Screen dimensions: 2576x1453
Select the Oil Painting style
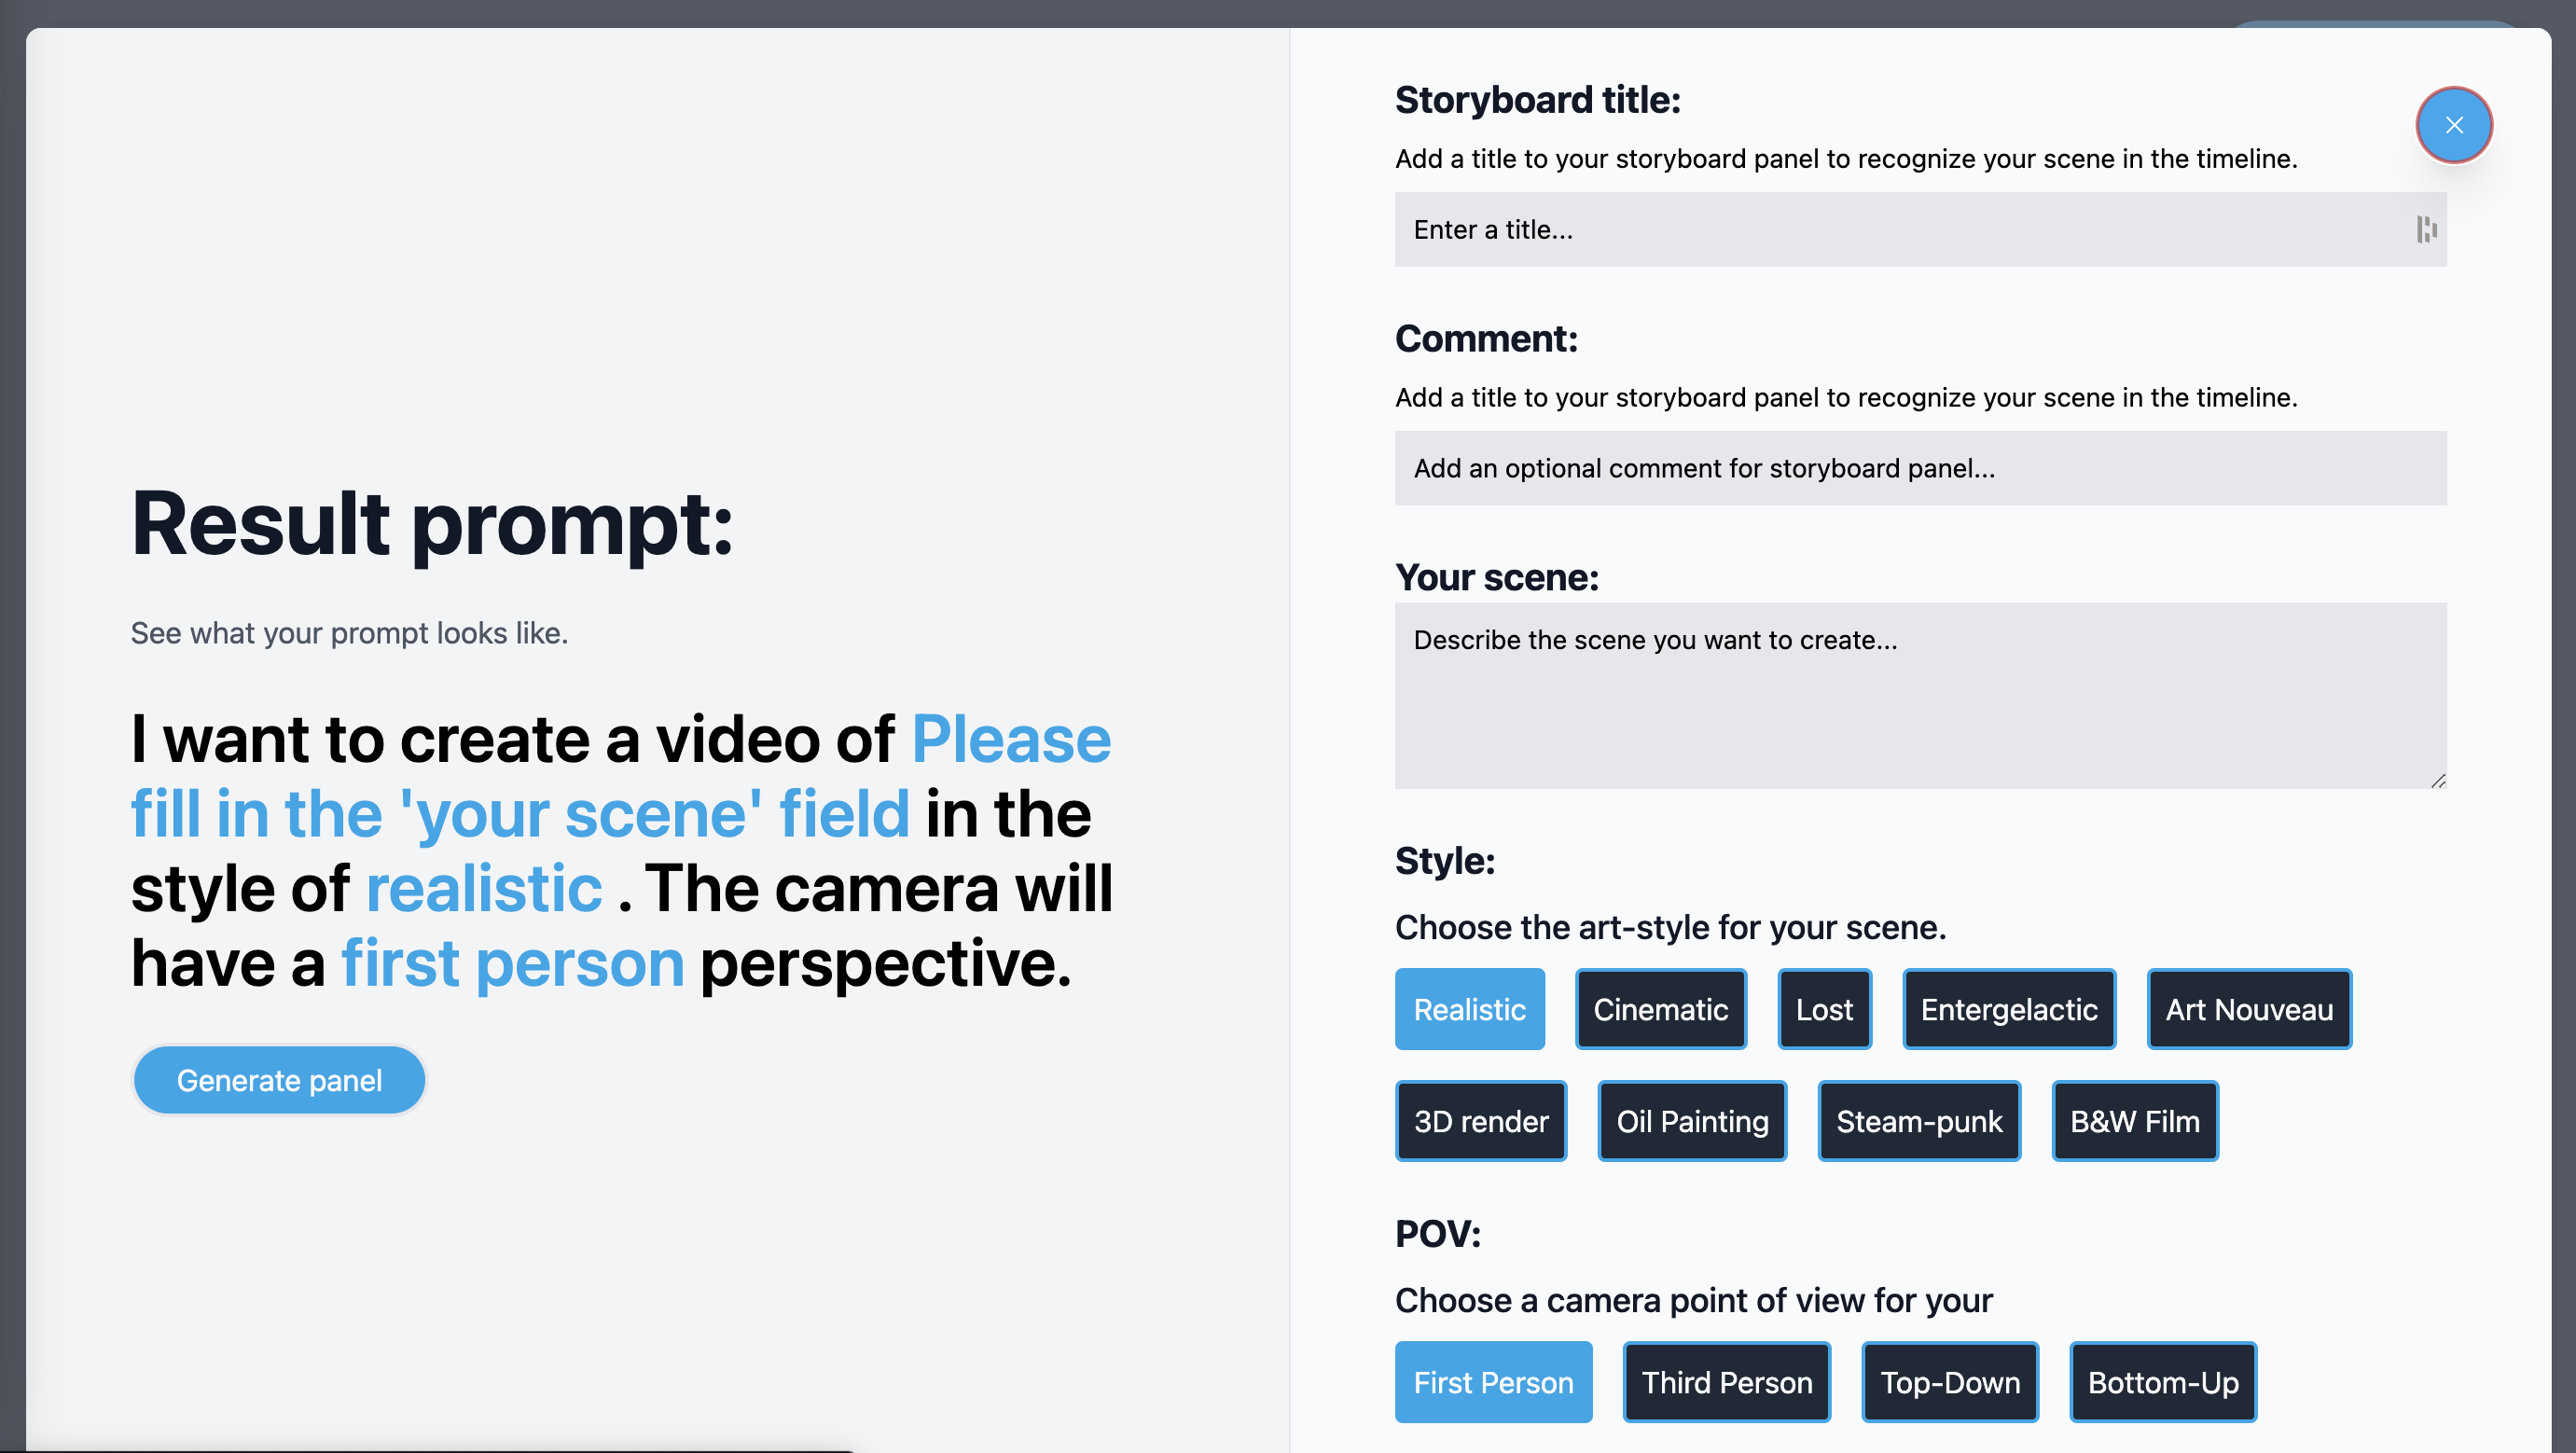1692,1121
